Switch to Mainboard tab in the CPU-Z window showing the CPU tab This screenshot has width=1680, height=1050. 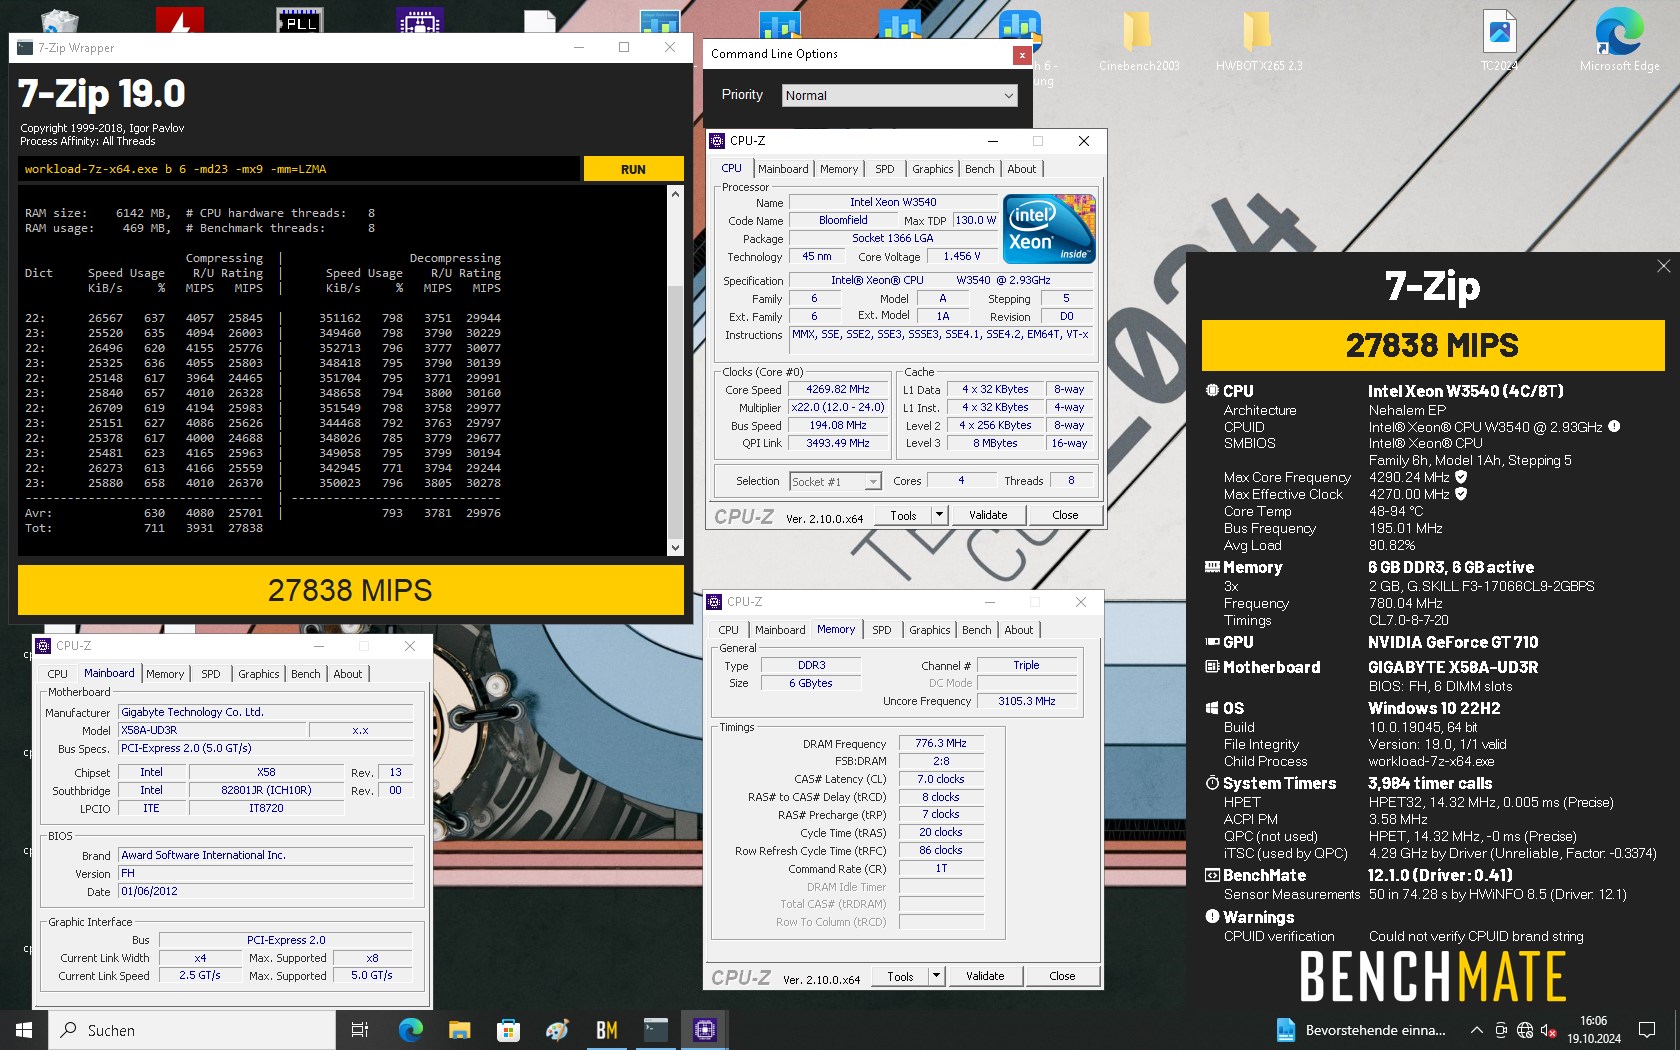tap(783, 169)
